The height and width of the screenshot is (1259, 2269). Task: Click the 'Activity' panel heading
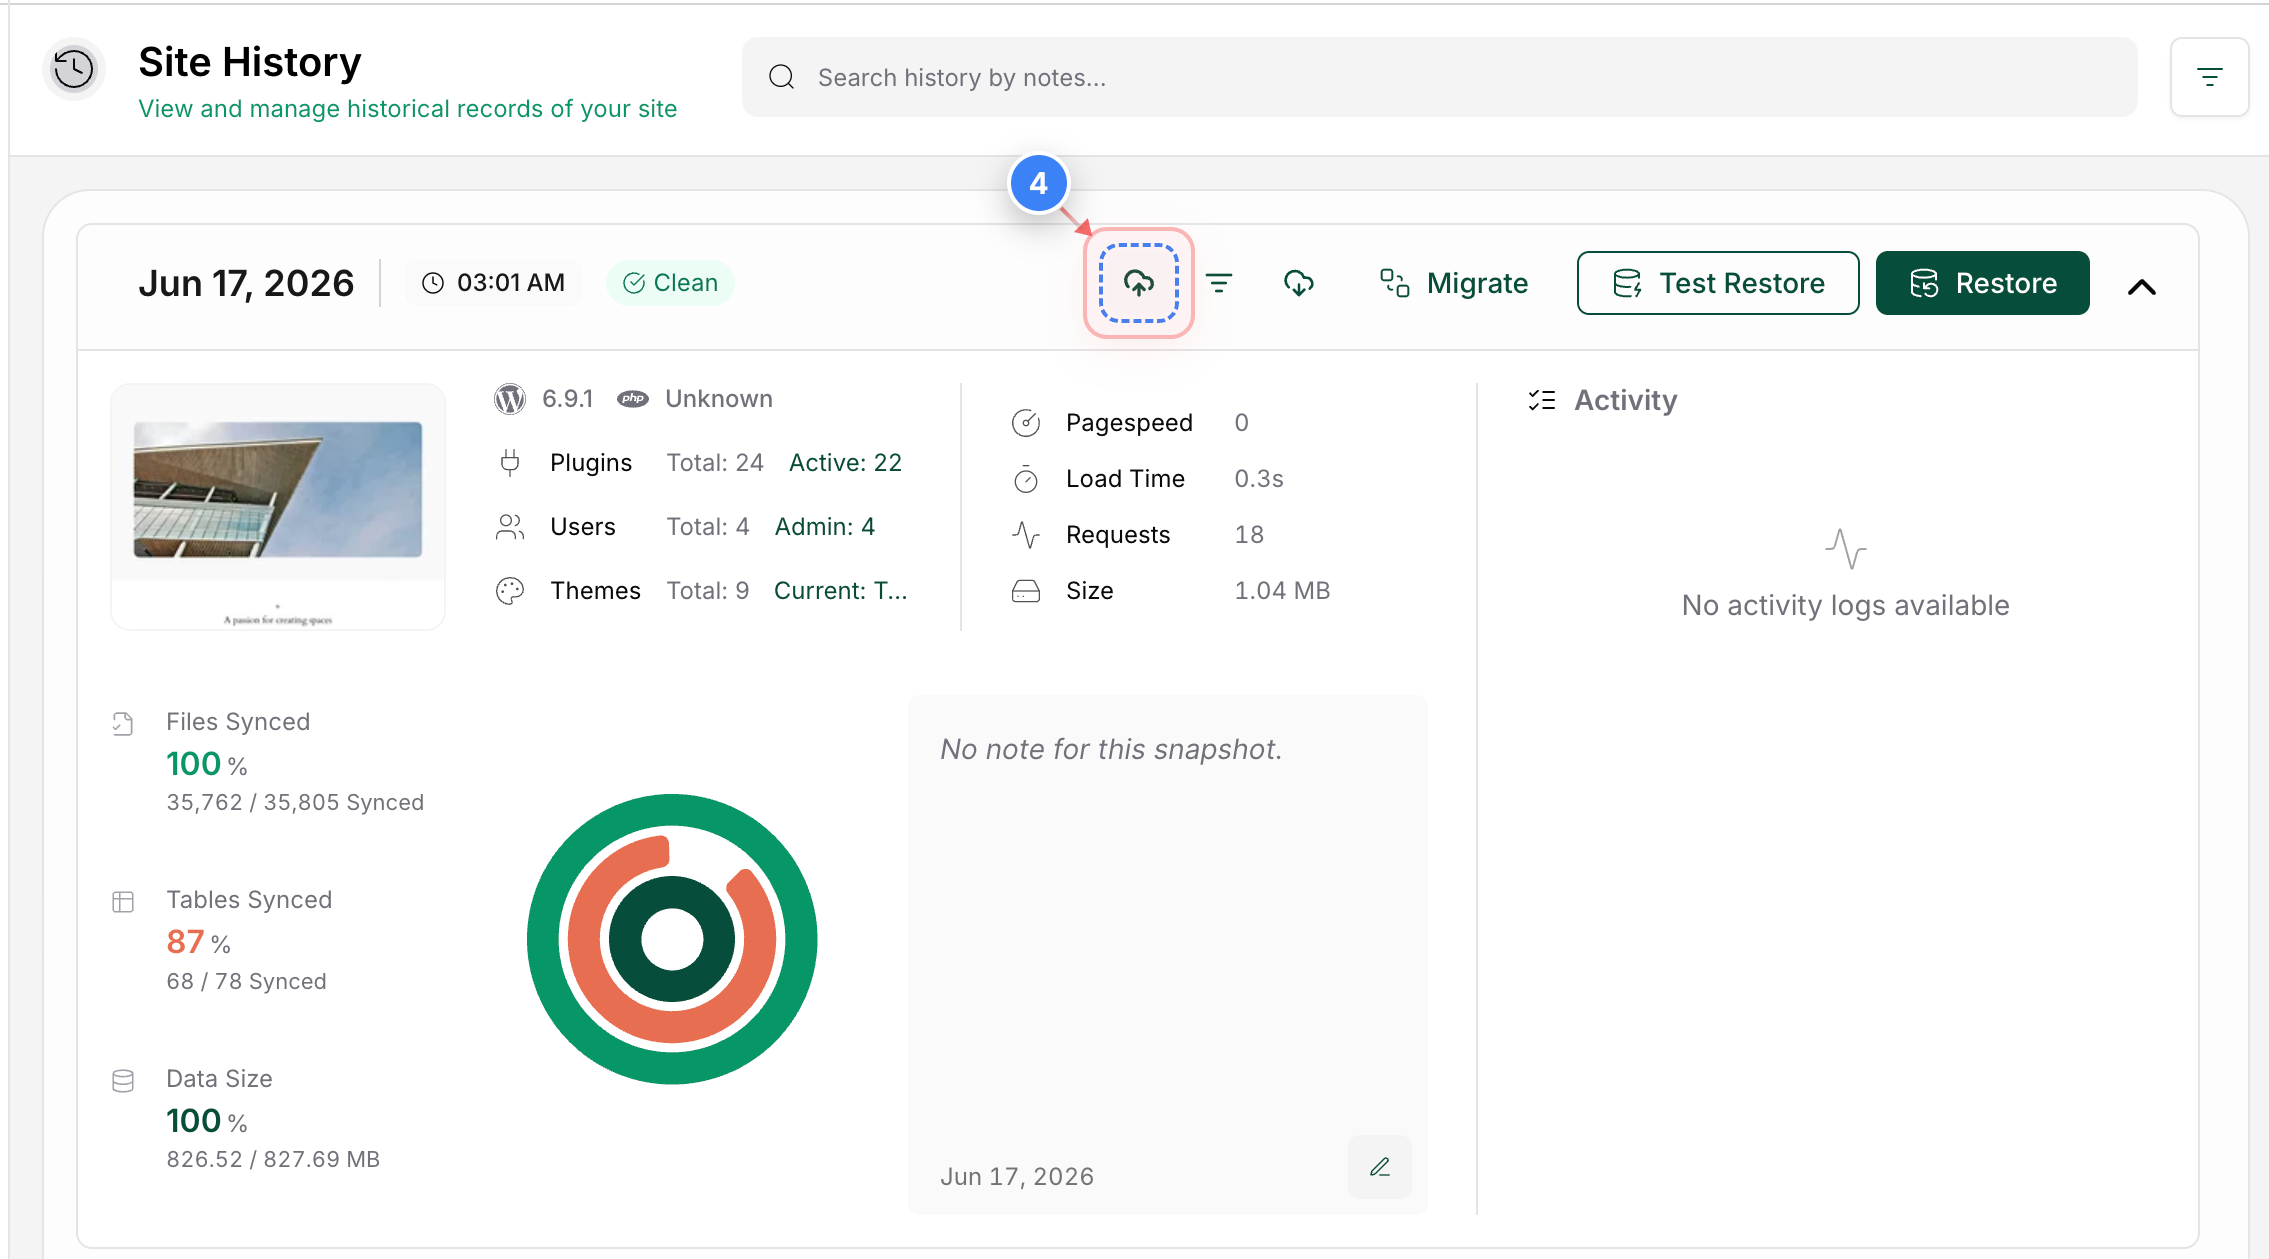tap(1626, 400)
